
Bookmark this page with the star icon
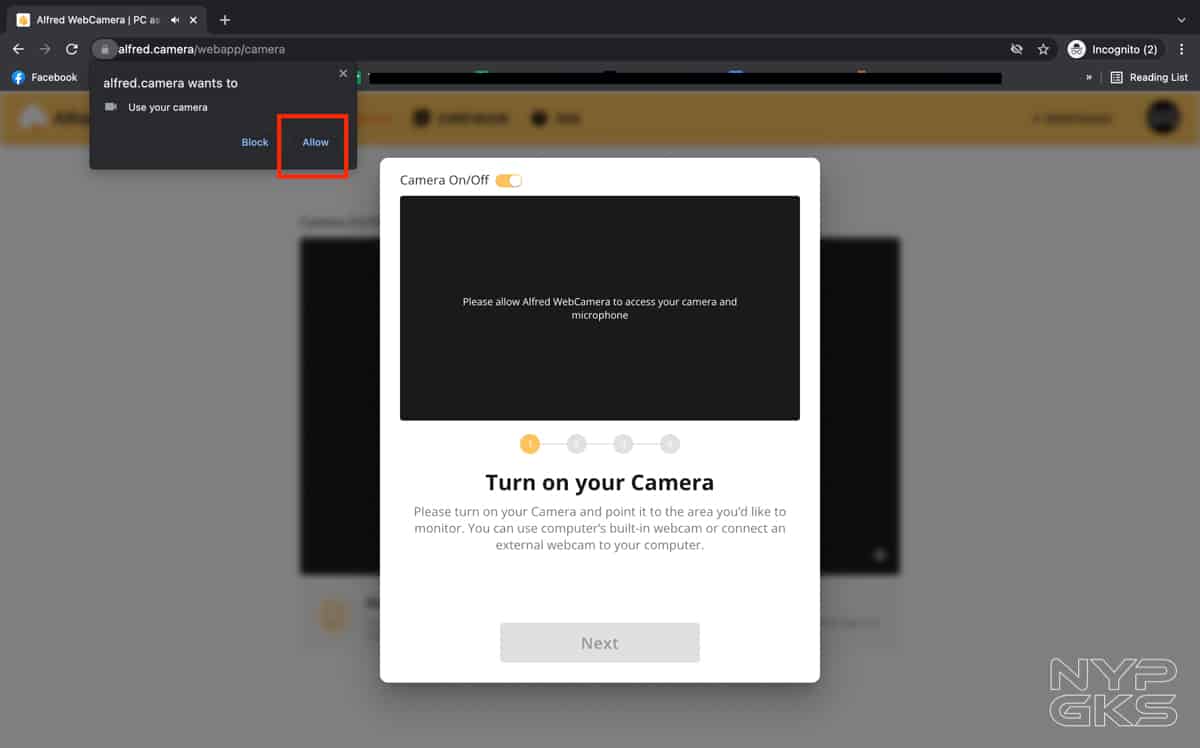pyautogui.click(x=1043, y=49)
